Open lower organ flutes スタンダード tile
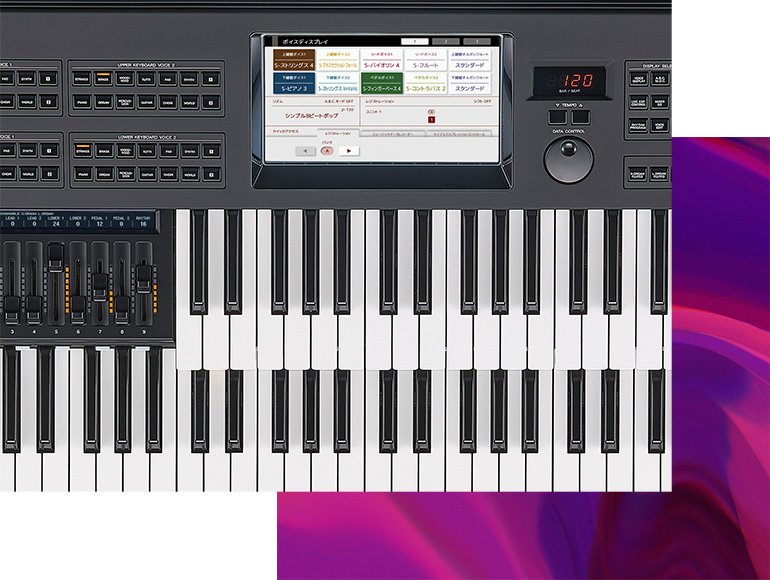 point(469,83)
